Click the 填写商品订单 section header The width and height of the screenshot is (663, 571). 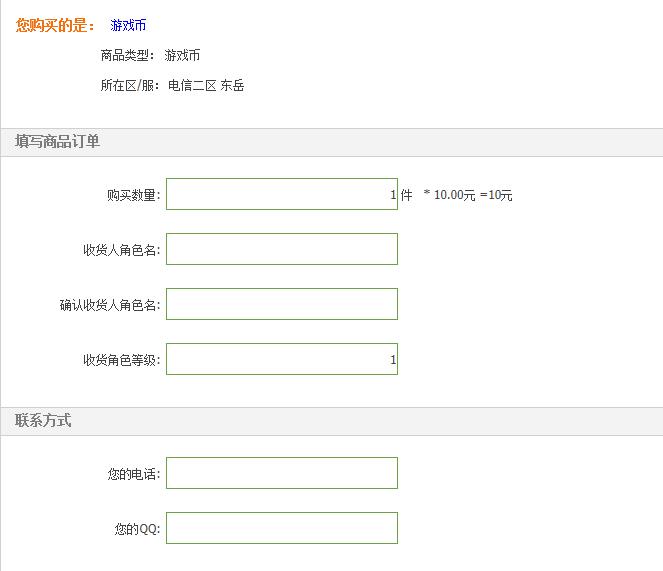pyautogui.click(x=58, y=141)
